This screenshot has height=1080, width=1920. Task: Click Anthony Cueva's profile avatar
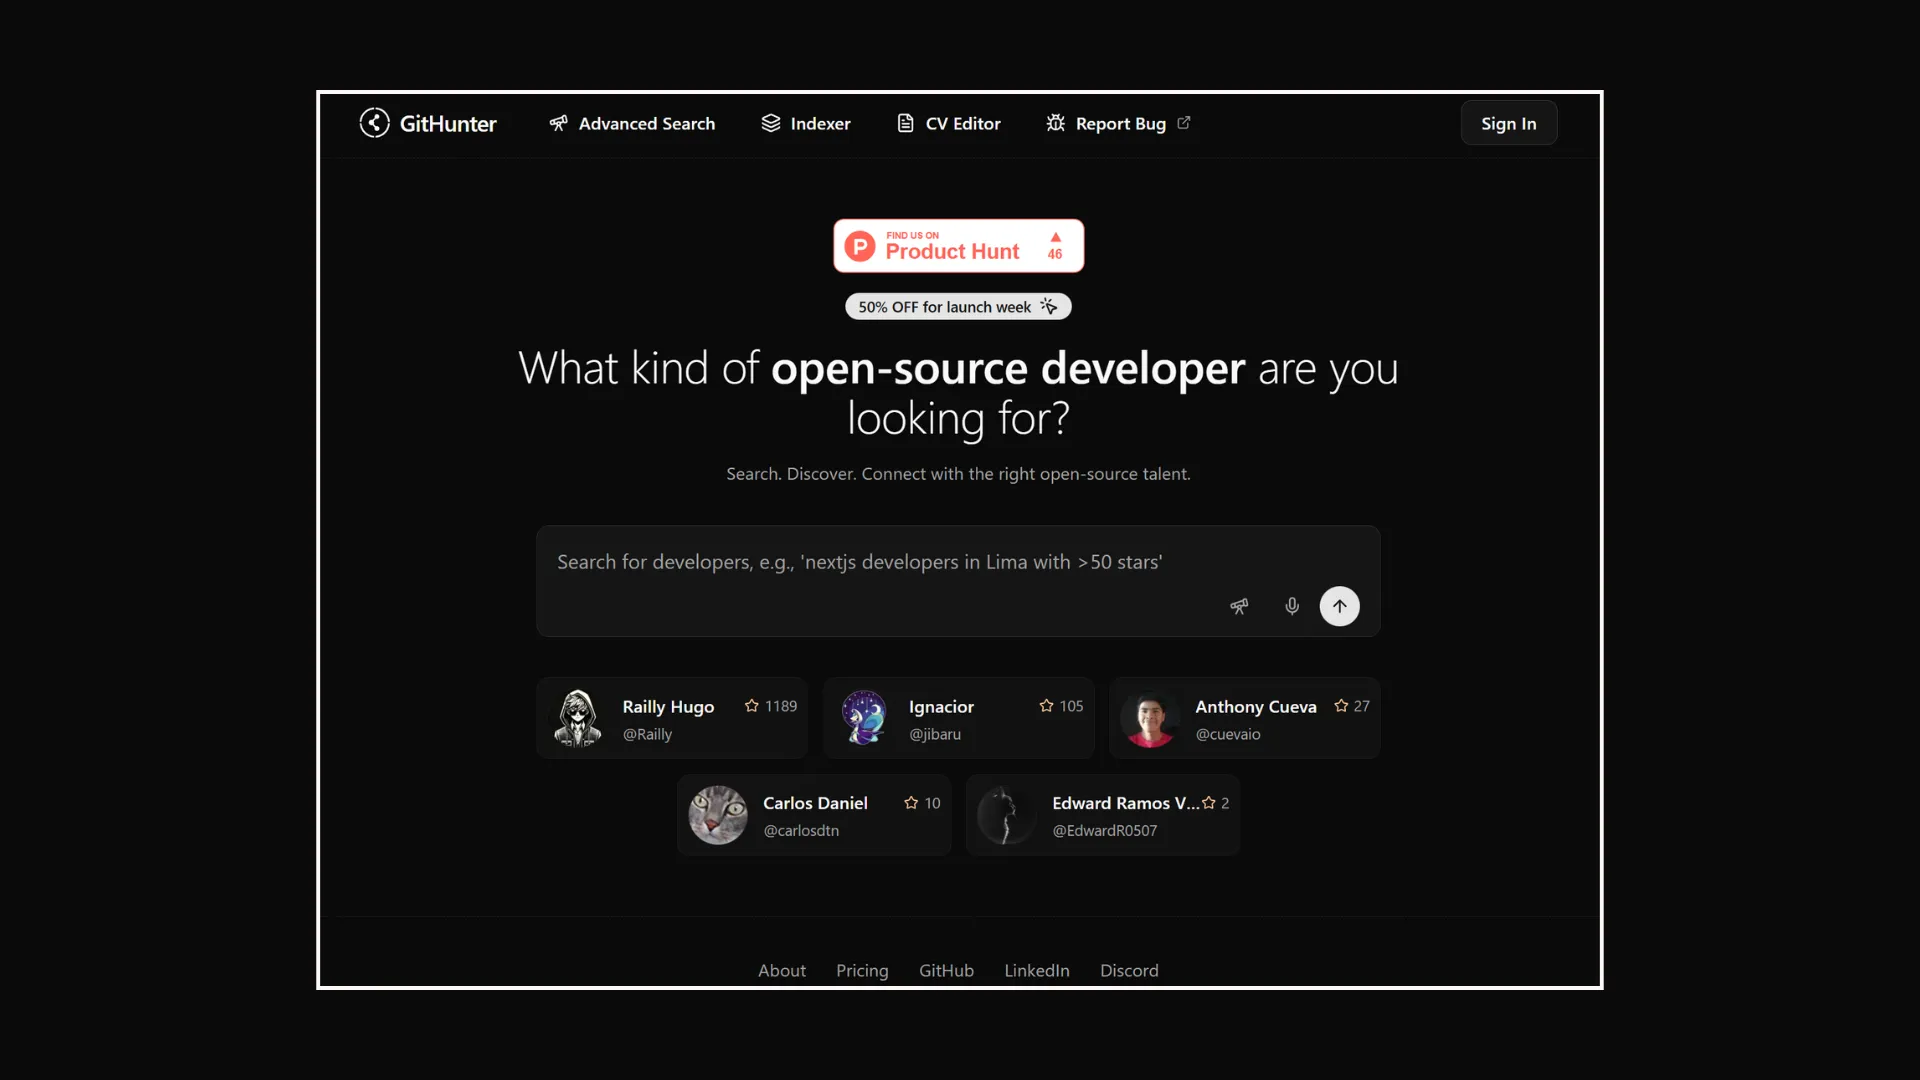(x=1150, y=718)
